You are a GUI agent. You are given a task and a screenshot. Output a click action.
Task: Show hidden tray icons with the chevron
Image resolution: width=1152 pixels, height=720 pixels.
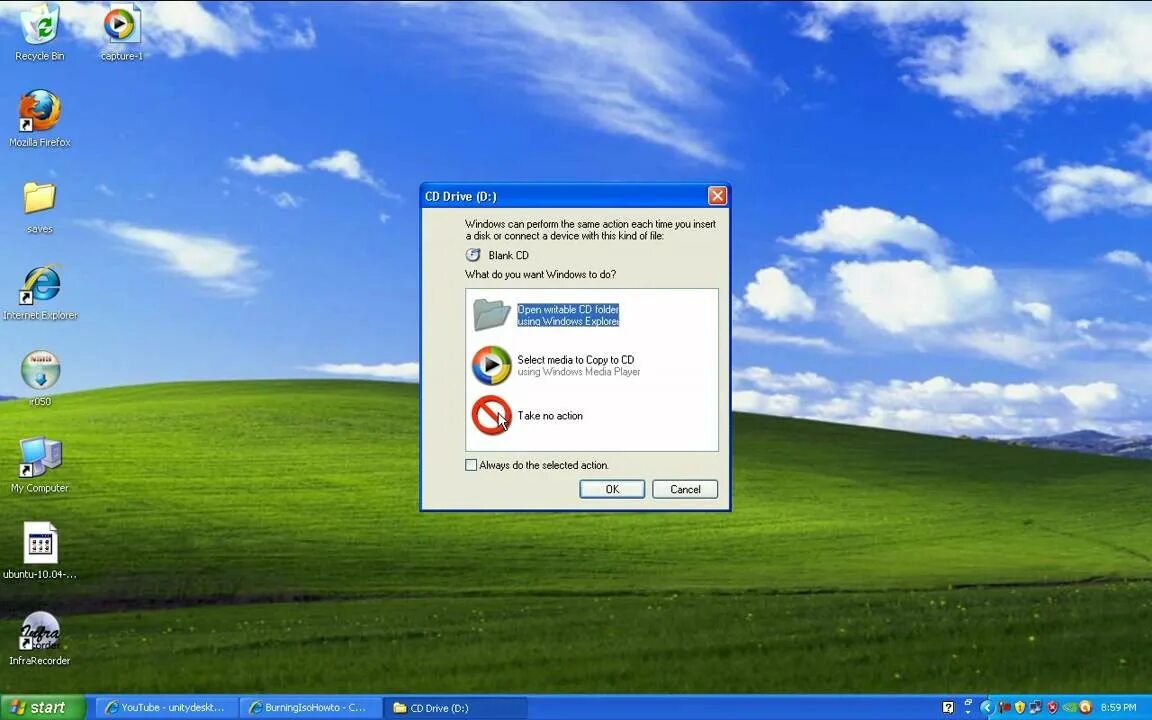pos(987,708)
